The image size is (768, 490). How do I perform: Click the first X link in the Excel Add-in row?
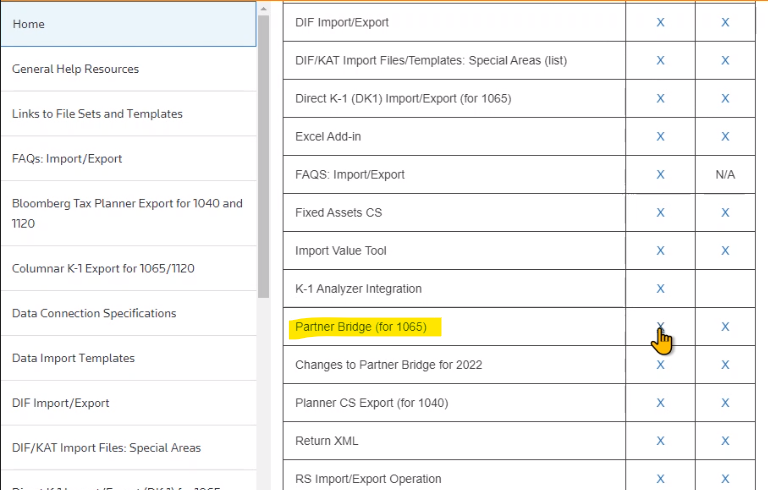click(660, 137)
